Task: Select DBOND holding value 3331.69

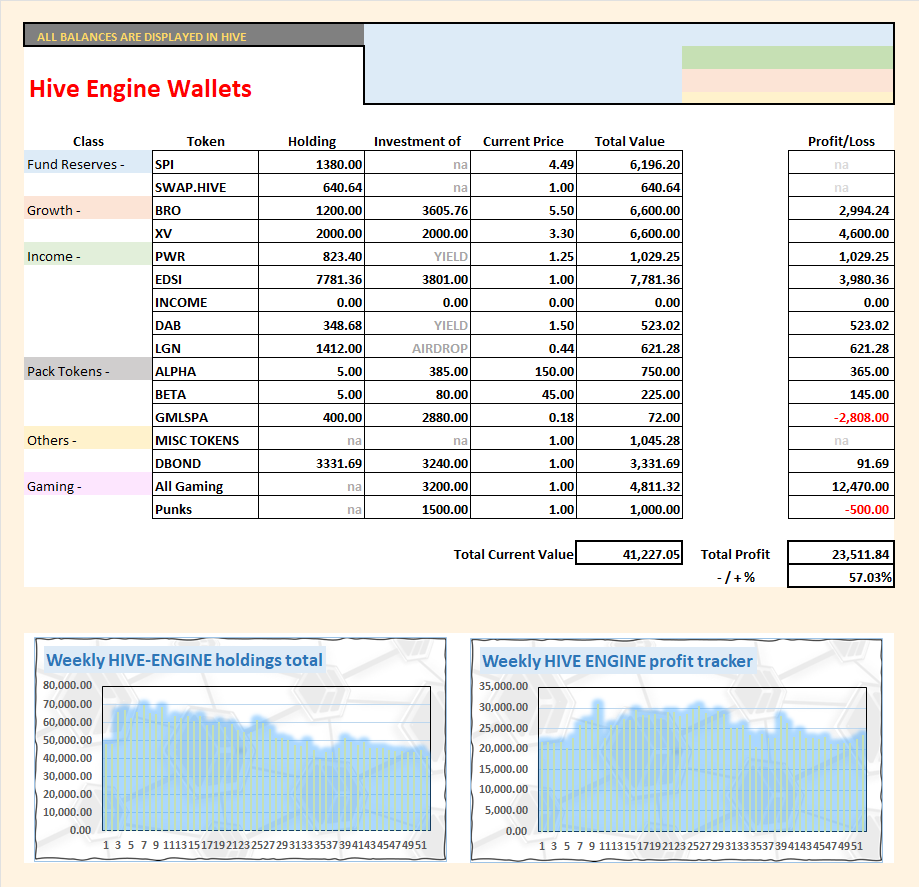Action: (x=311, y=461)
